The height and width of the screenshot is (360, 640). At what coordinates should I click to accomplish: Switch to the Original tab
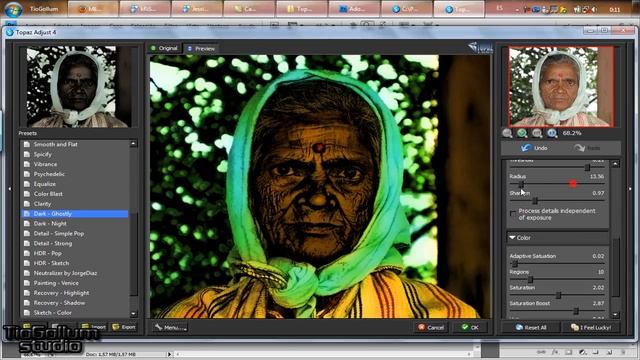[x=164, y=48]
